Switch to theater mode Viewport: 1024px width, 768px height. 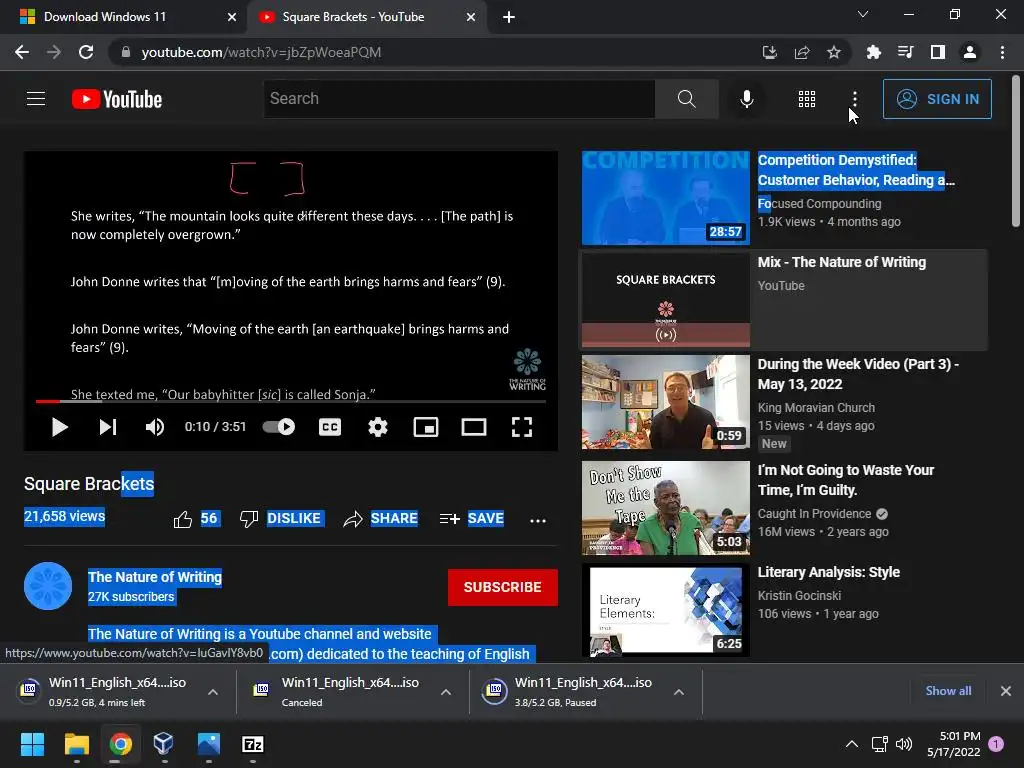(x=473, y=427)
